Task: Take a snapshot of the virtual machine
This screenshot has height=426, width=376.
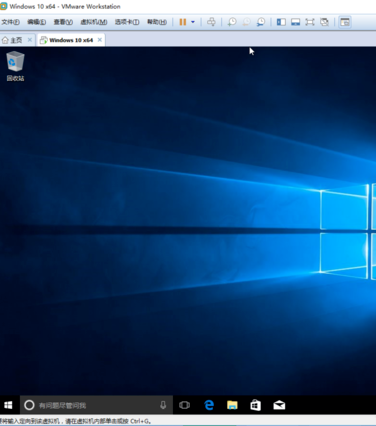Action: click(x=232, y=22)
